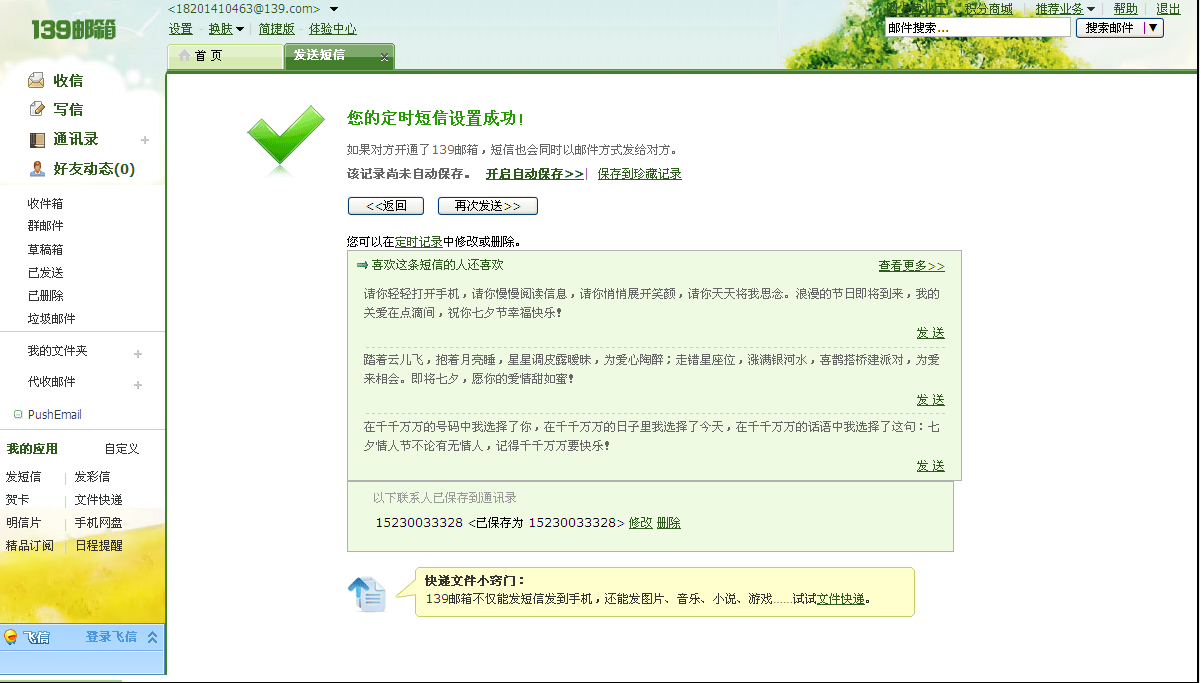Image resolution: width=1201 pixels, height=683 pixels.
Task: Click the <<返回 button
Action: (x=386, y=206)
